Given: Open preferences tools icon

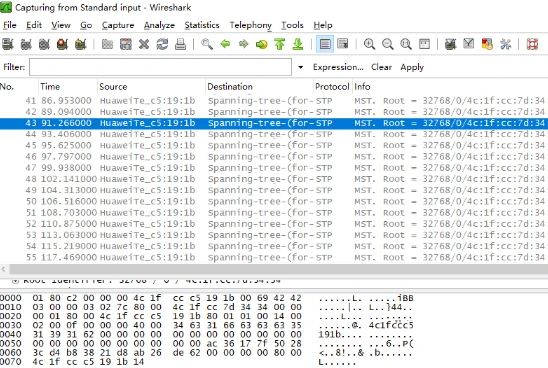Looking at the screenshot, I should pos(505,44).
